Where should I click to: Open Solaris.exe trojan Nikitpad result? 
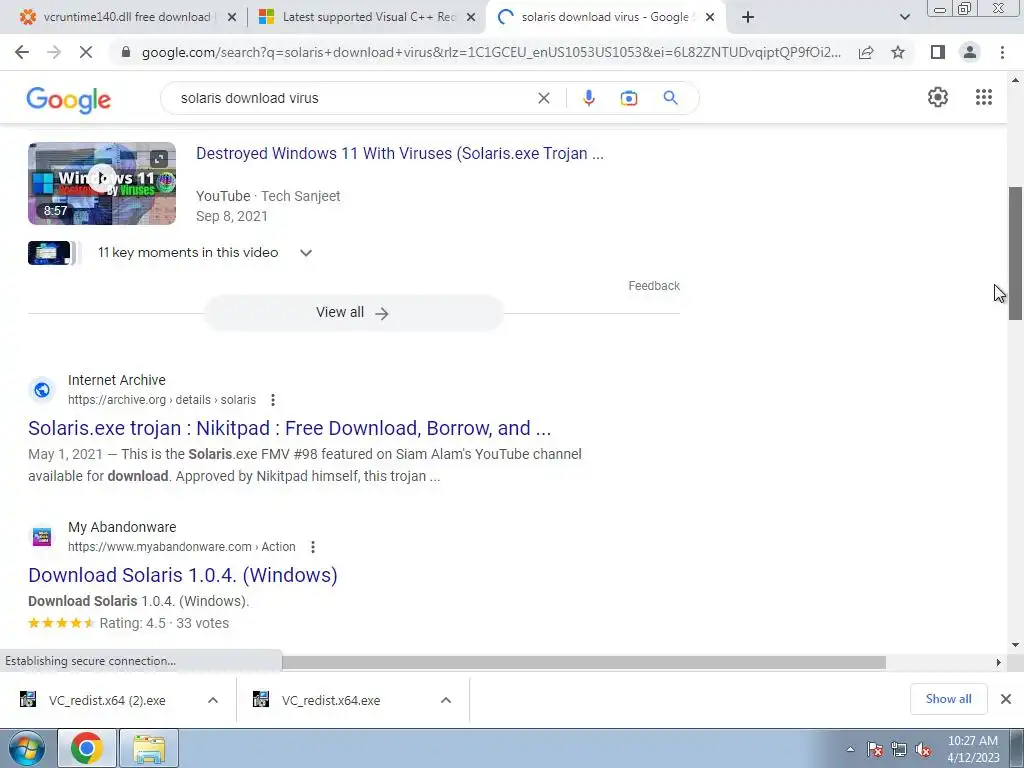(289, 428)
